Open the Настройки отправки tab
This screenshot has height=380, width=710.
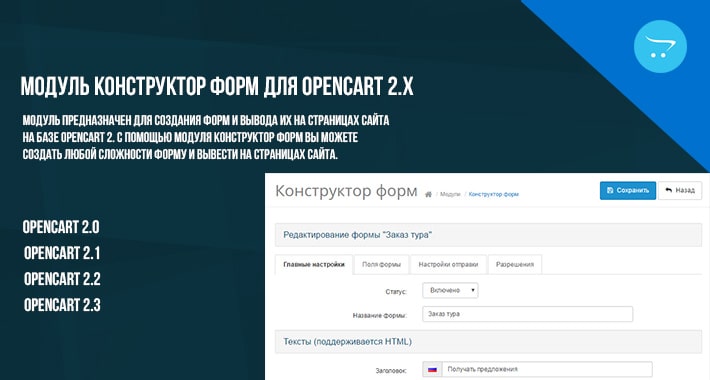coord(448,265)
